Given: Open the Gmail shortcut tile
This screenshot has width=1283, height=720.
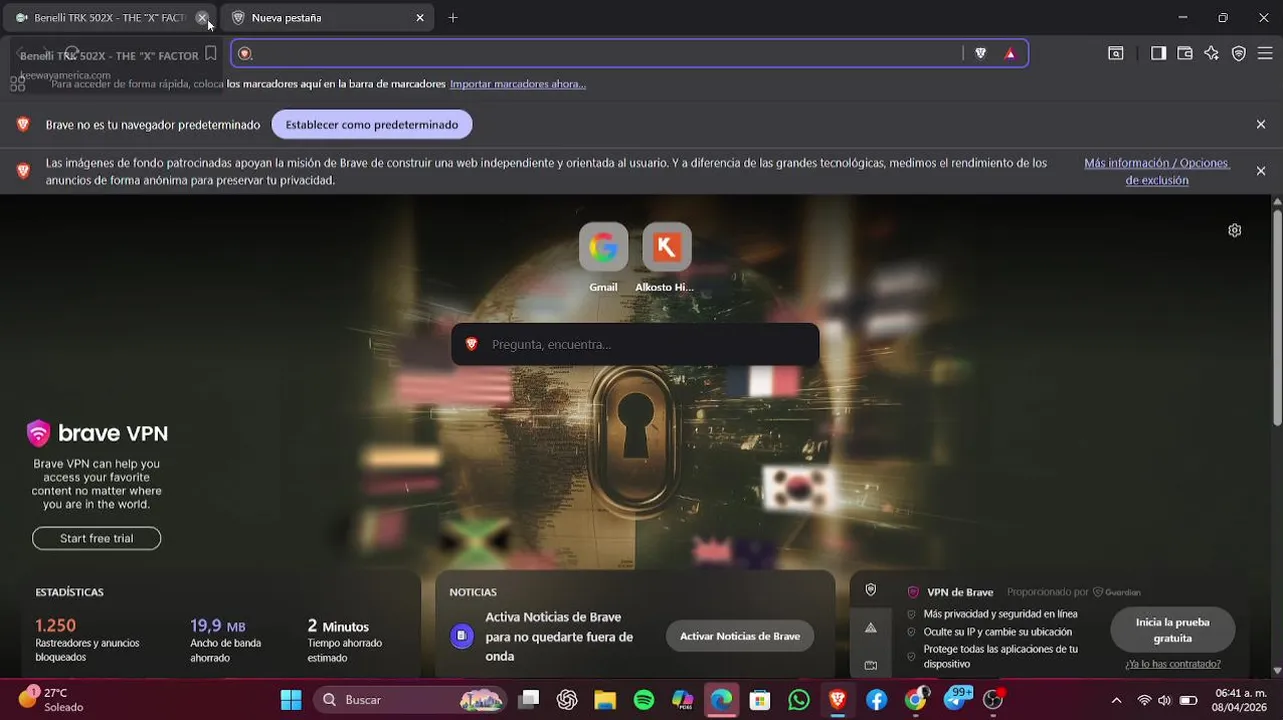Looking at the screenshot, I should (603, 258).
